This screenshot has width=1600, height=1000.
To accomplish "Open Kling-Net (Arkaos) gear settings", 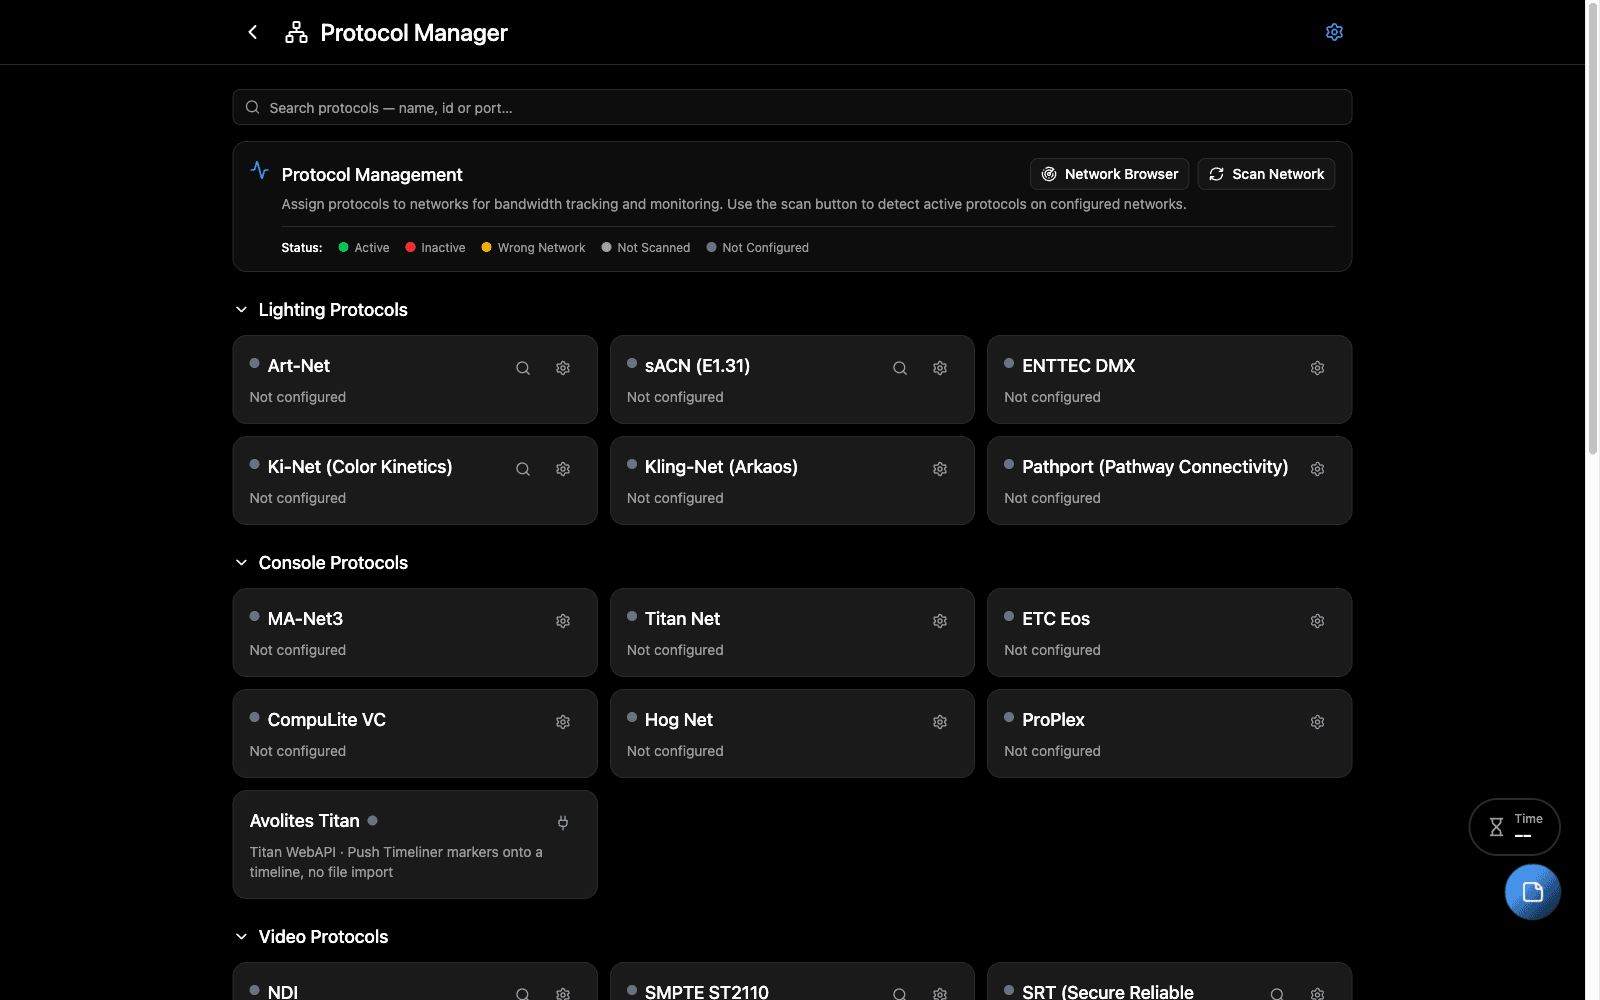I will pyautogui.click(x=940, y=469).
